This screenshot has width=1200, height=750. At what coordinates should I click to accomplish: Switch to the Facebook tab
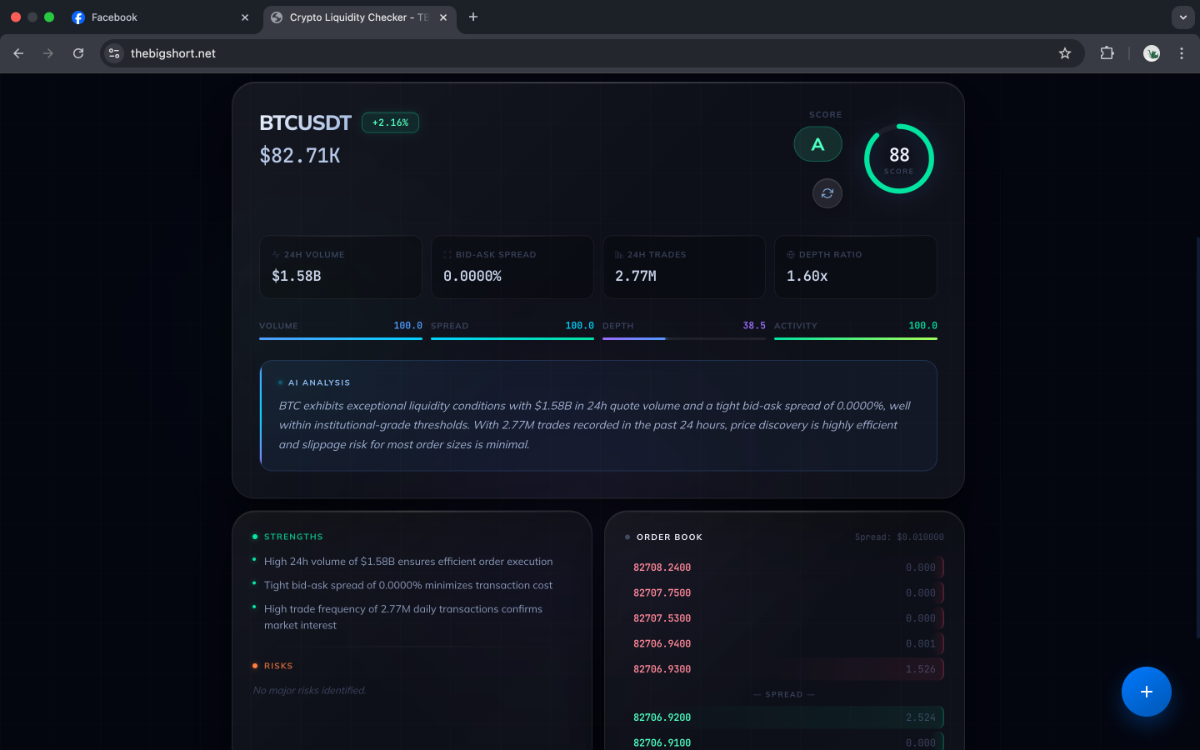click(x=160, y=17)
